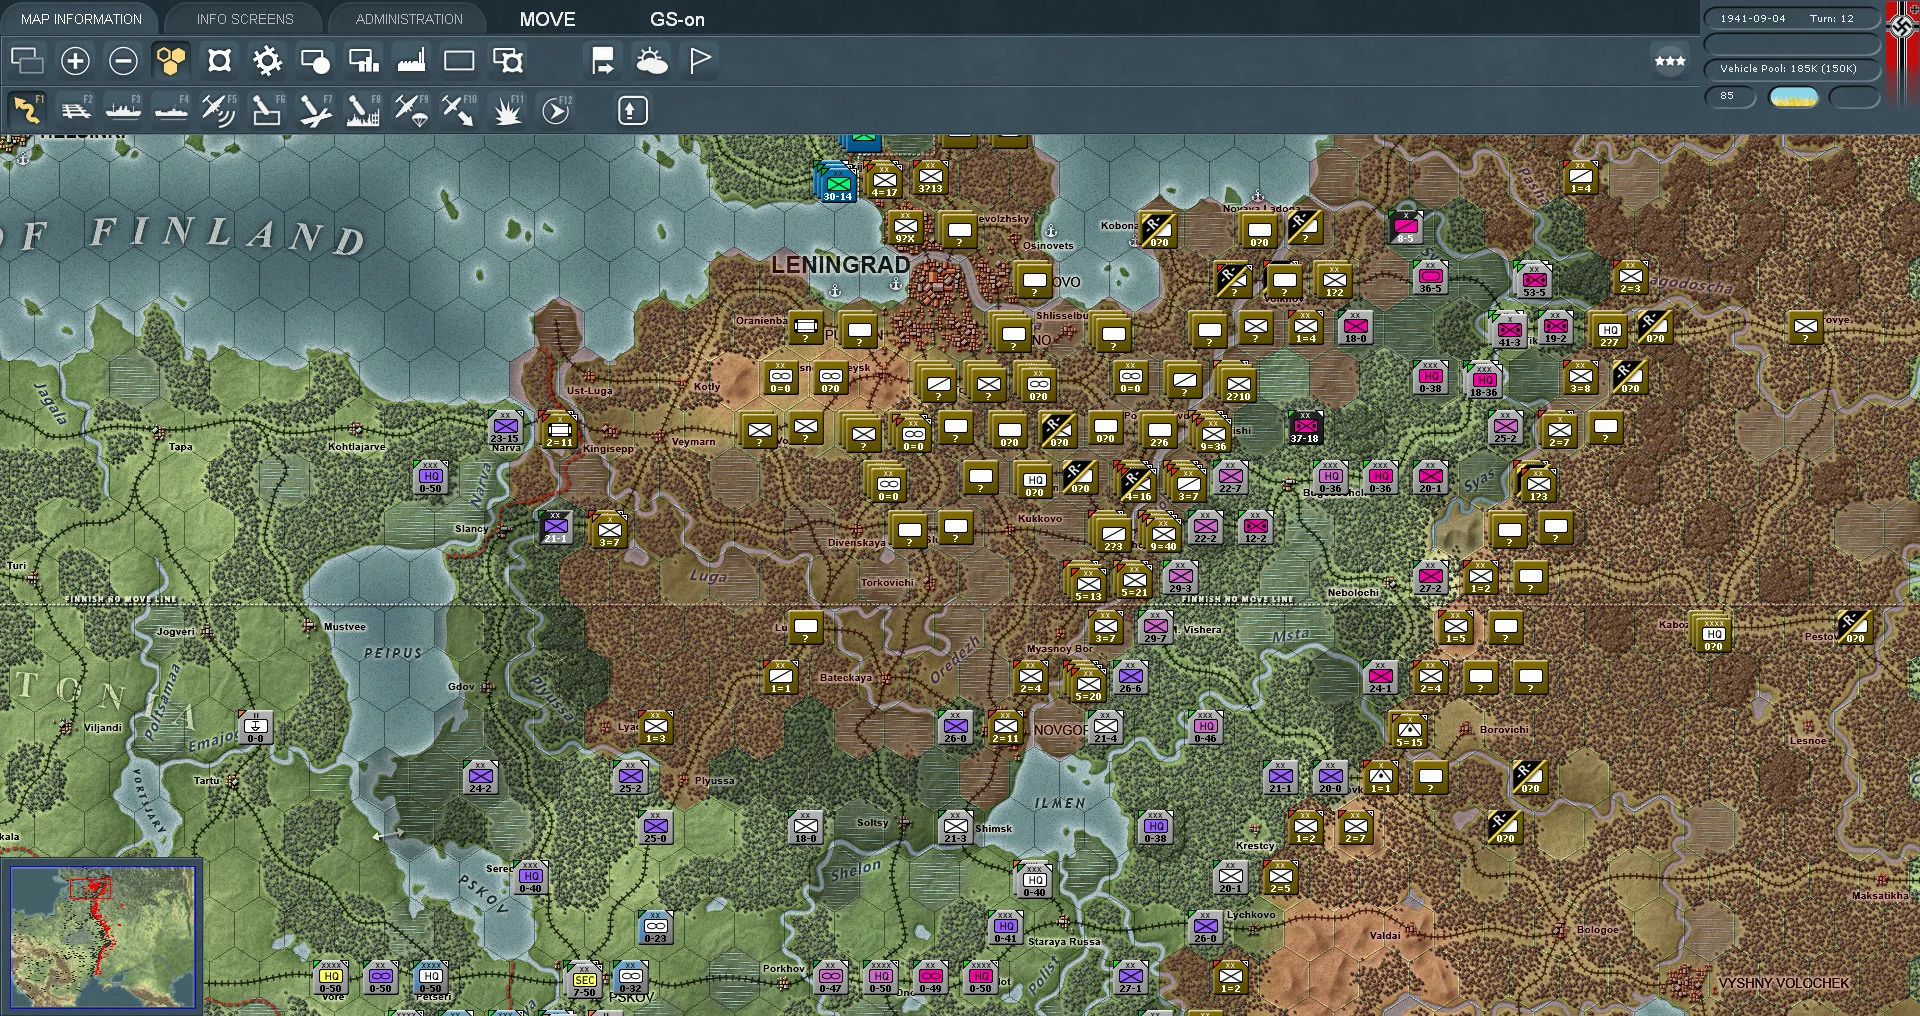Image resolution: width=1920 pixels, height=1016 pixels.
Task: Select the F4 Amphibious transport mode
Action: coord(171,110)
